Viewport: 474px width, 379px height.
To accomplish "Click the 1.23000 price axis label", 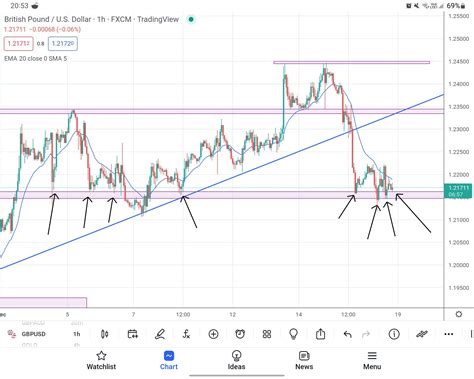I will coord(459,129).
